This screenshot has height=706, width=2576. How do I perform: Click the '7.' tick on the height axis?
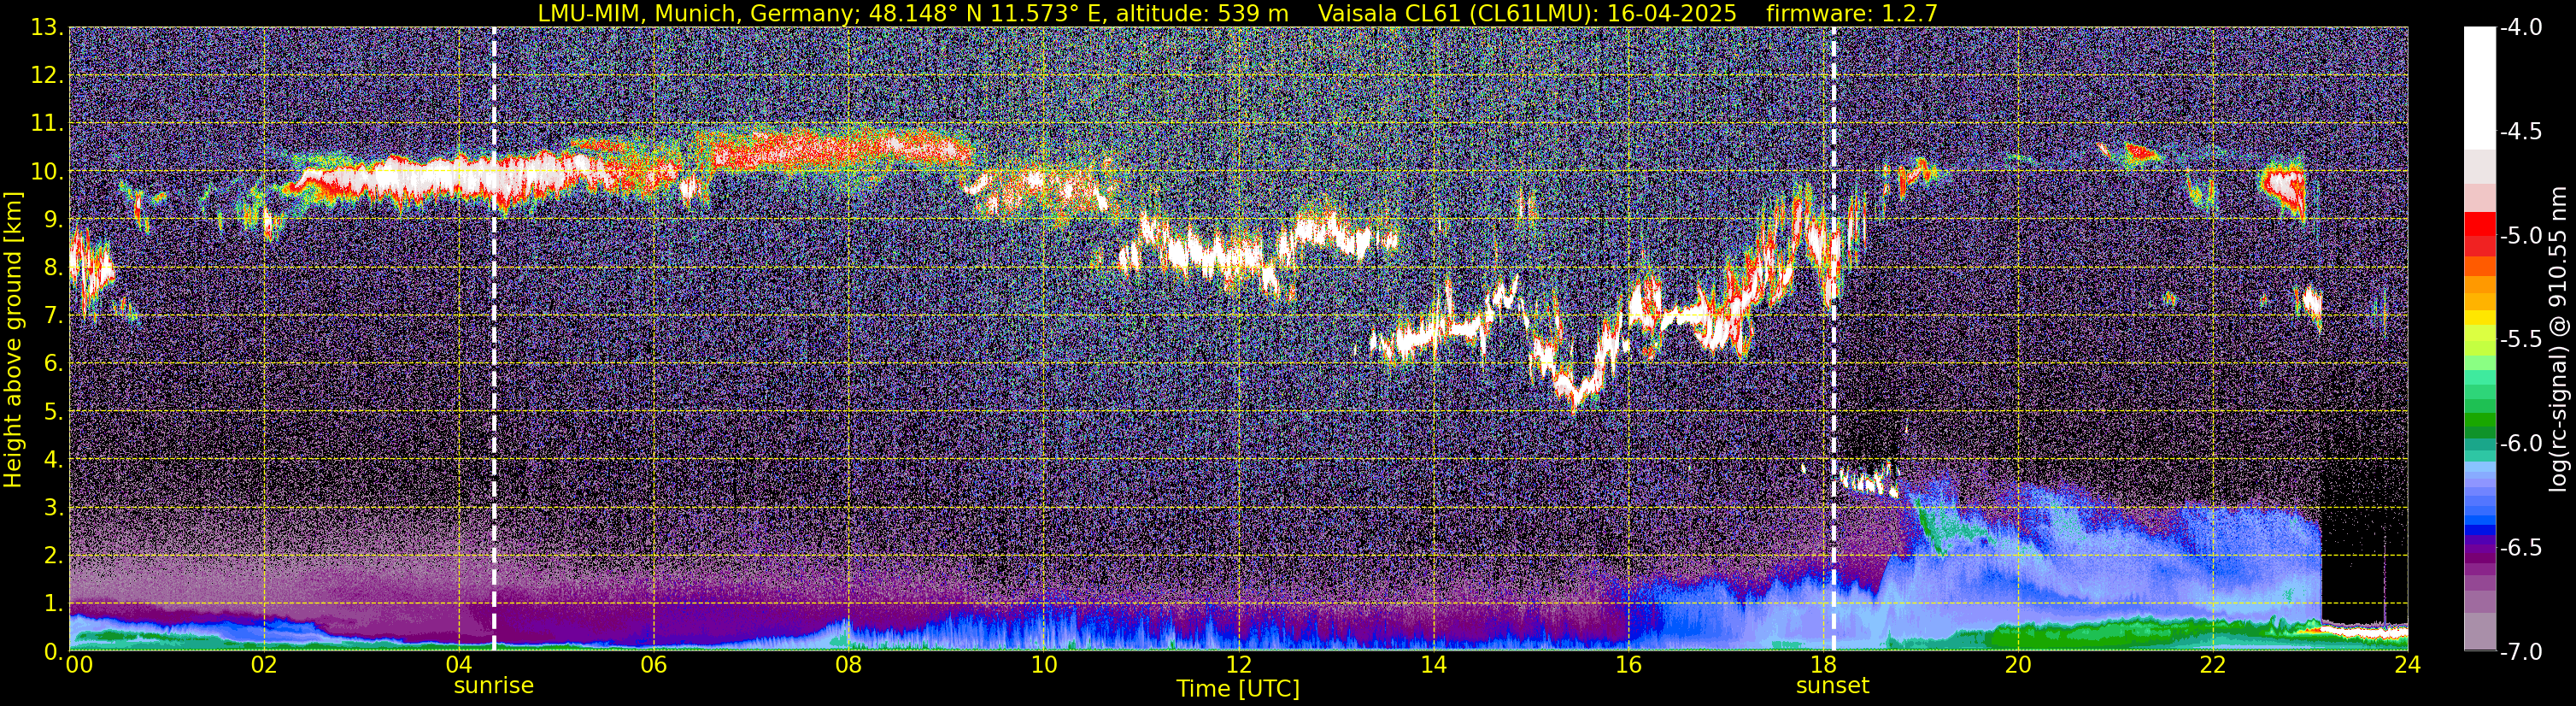coord(54,316)
